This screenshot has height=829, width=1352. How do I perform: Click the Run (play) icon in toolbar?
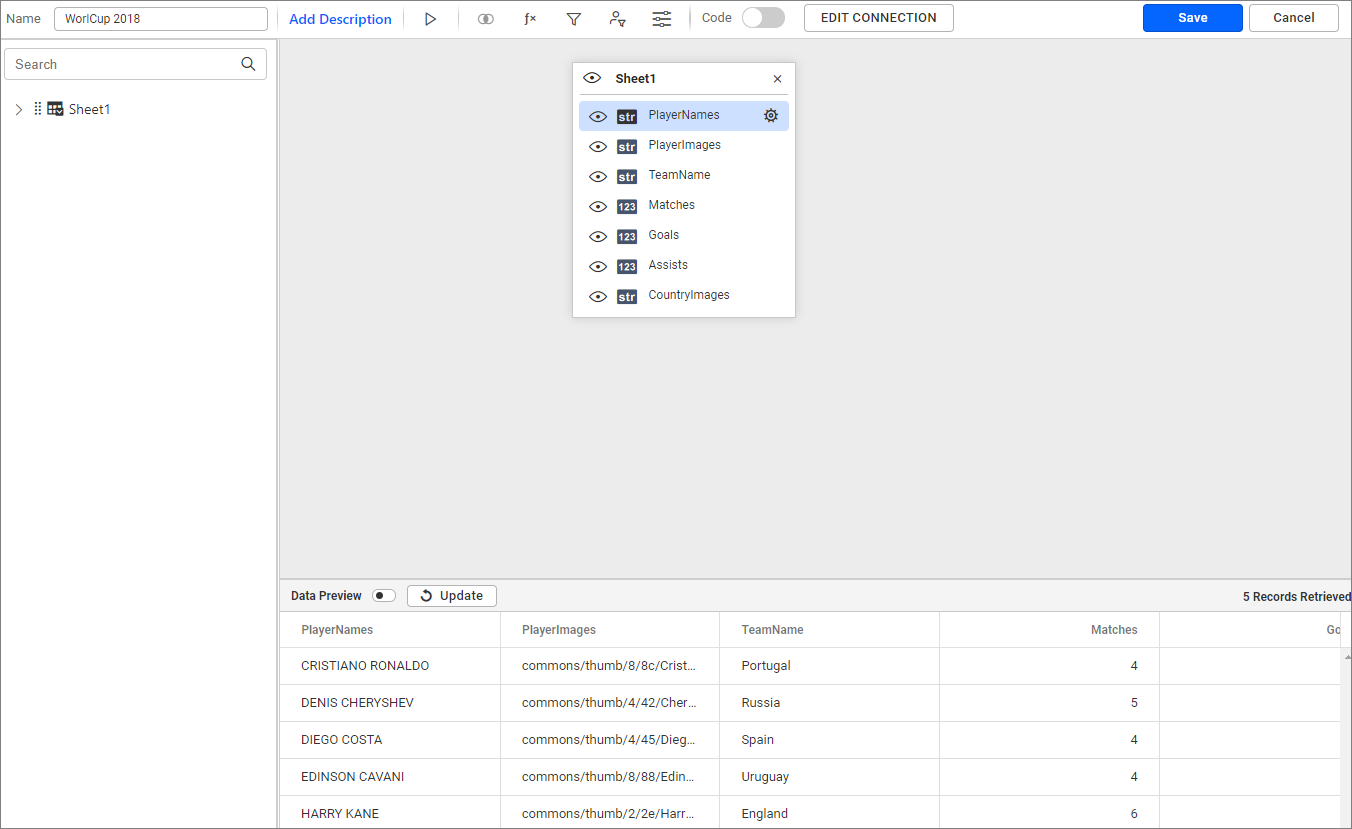(430, 19)
